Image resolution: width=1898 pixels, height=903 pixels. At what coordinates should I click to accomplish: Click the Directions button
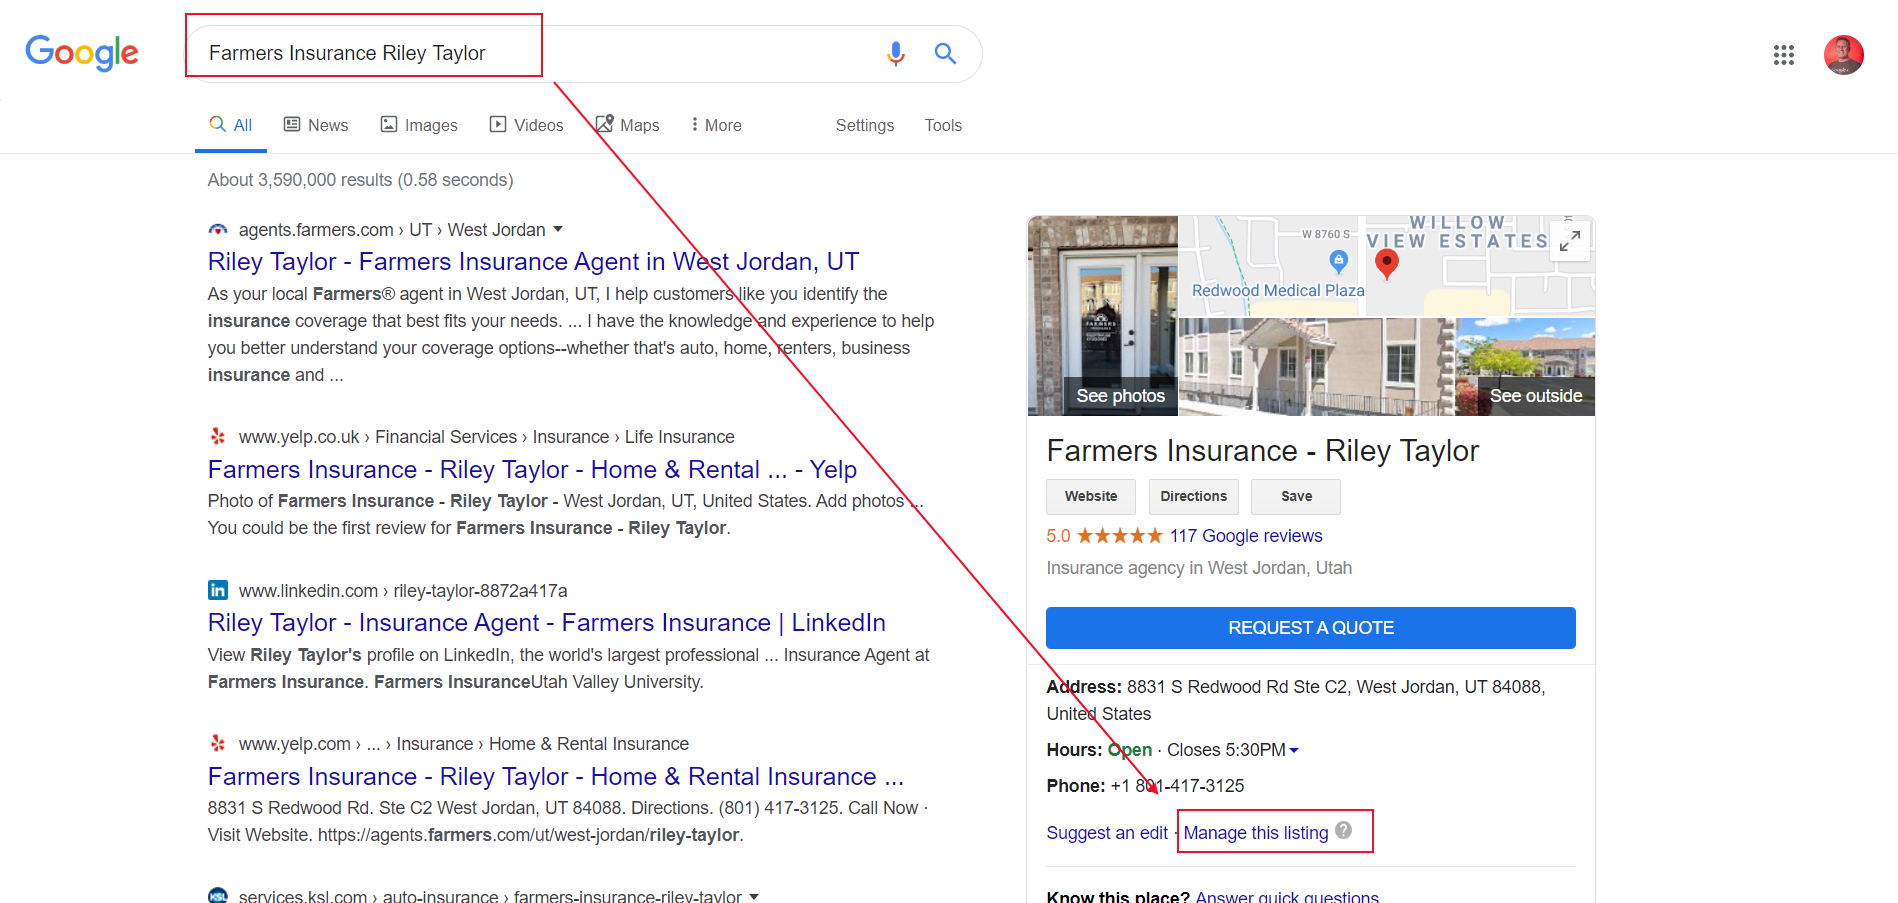pyautogui.click(x=1193, y=497)
